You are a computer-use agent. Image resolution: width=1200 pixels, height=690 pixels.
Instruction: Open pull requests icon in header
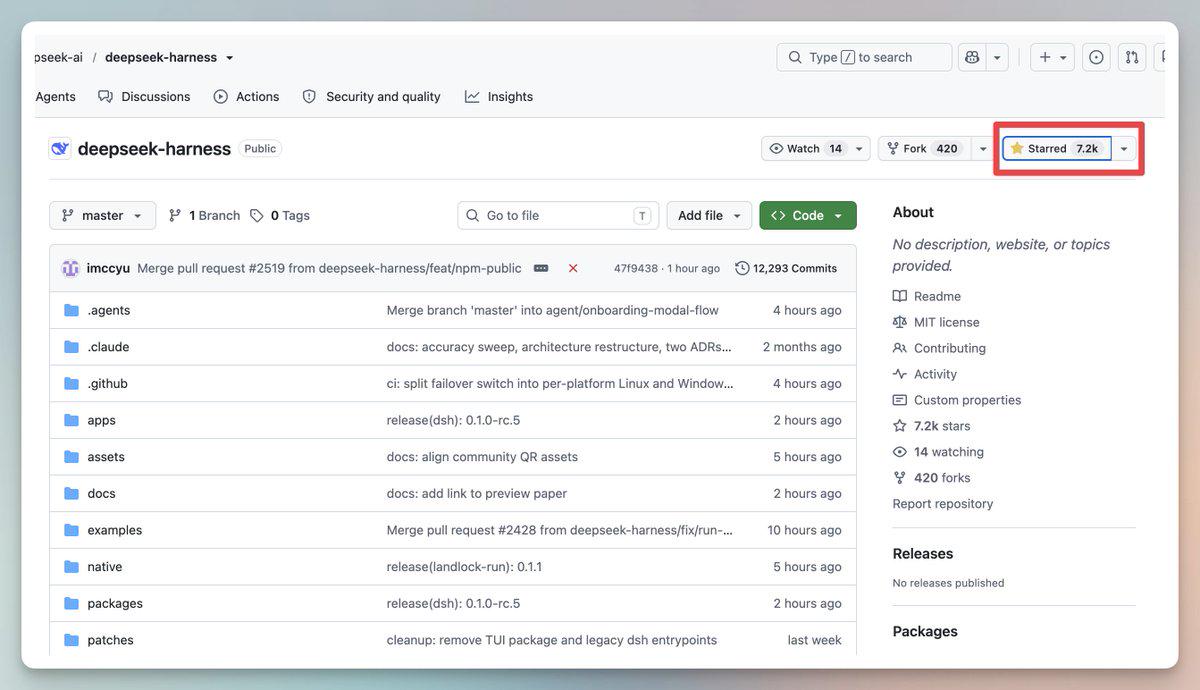point(1132,57)
